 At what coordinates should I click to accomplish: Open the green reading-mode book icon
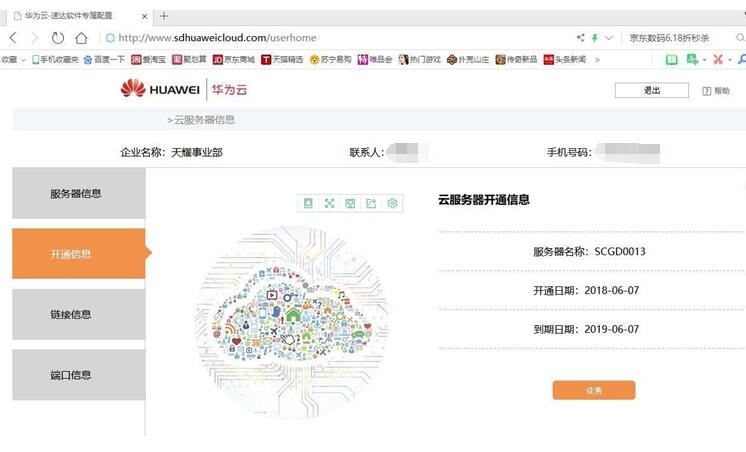[671, 59]
